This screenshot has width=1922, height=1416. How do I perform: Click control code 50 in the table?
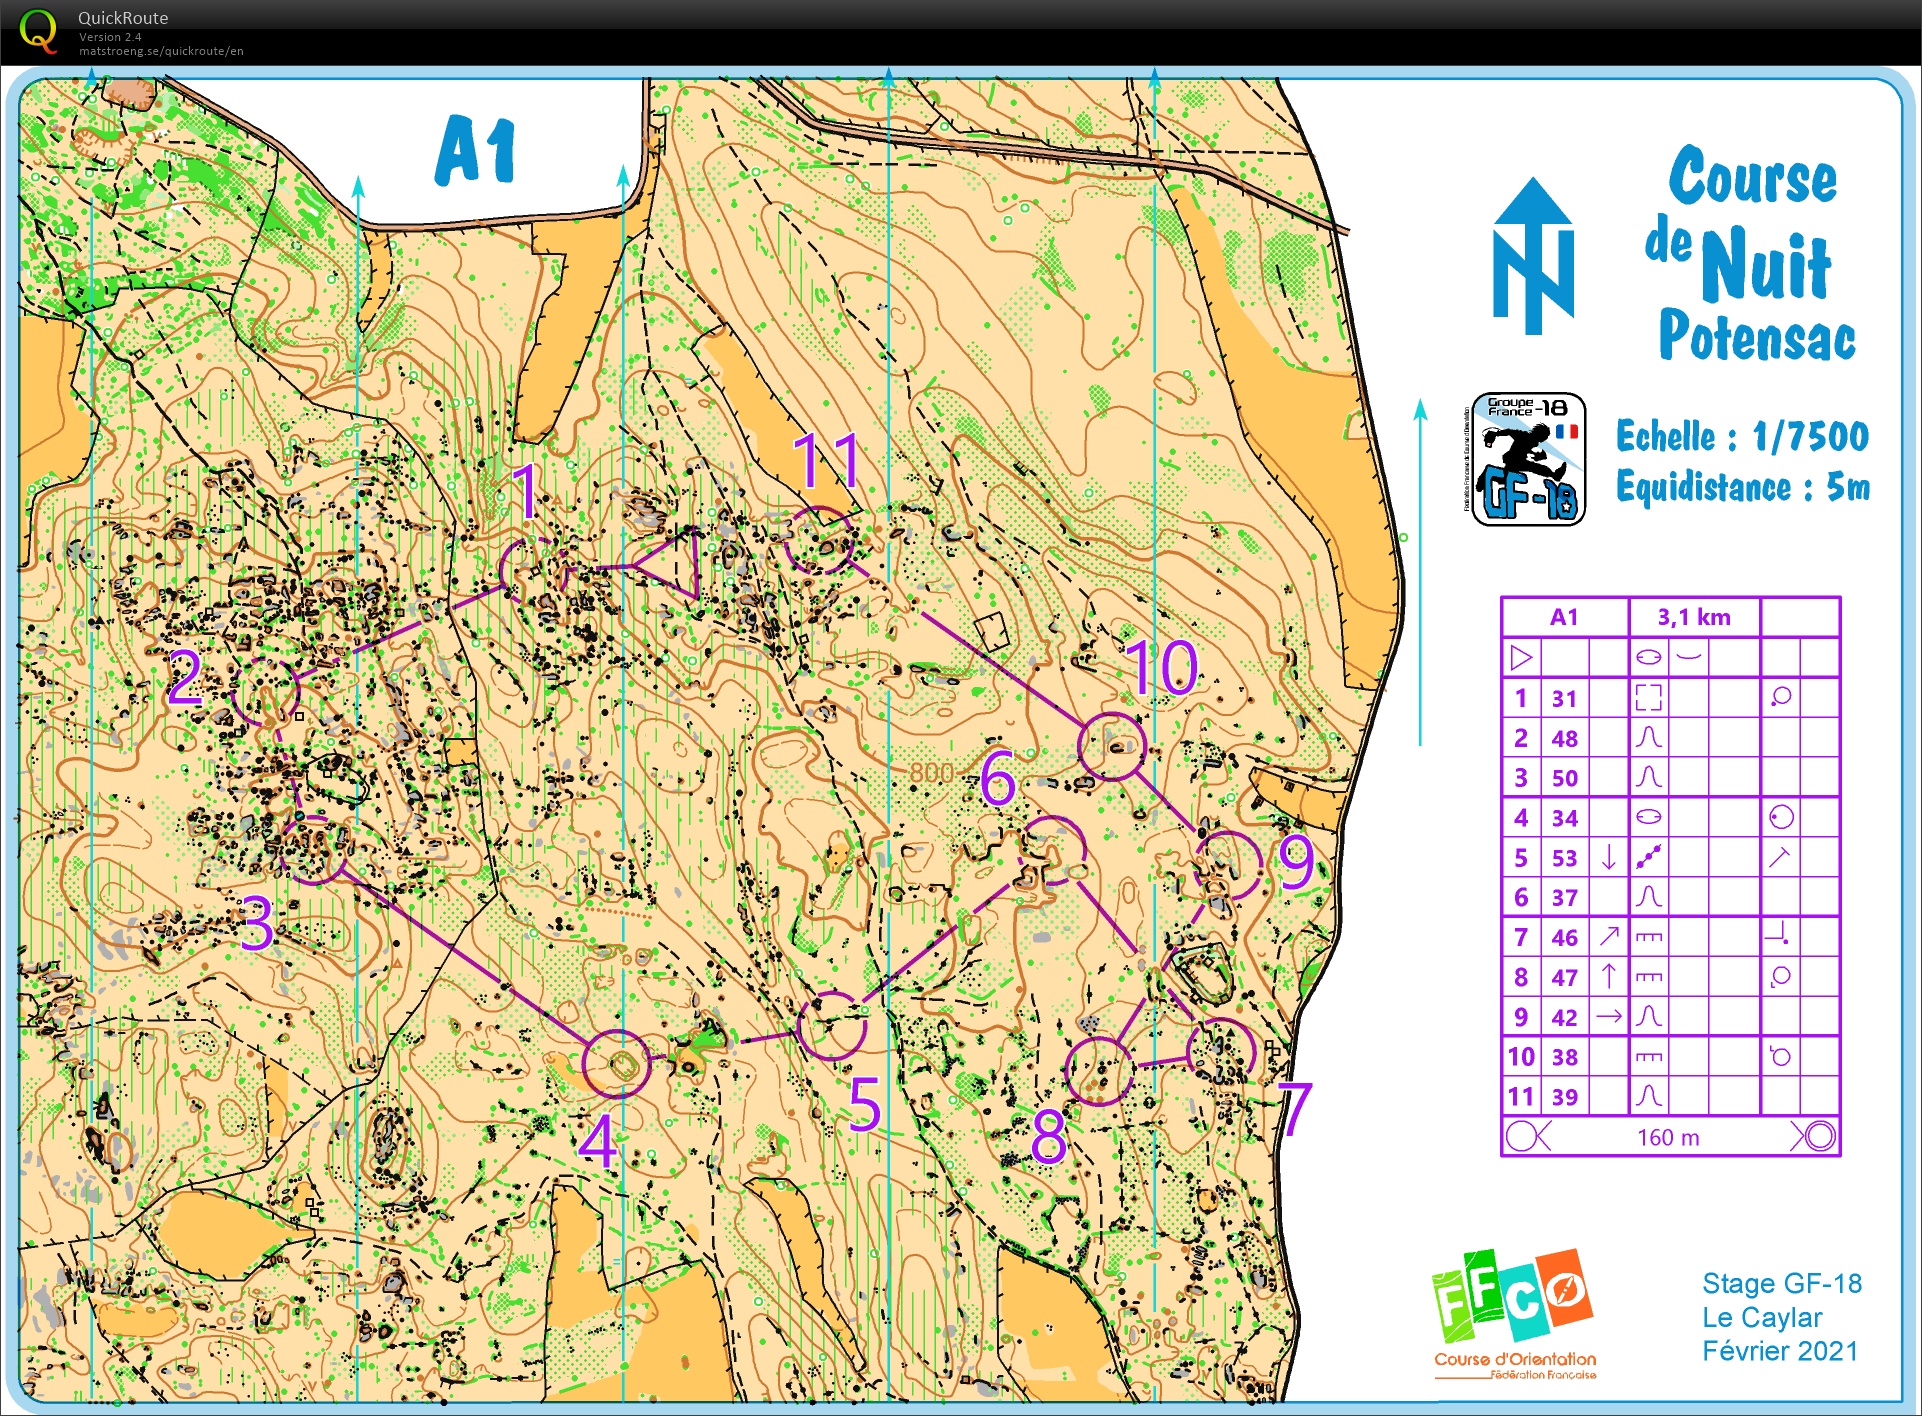tap(1564, 778)
